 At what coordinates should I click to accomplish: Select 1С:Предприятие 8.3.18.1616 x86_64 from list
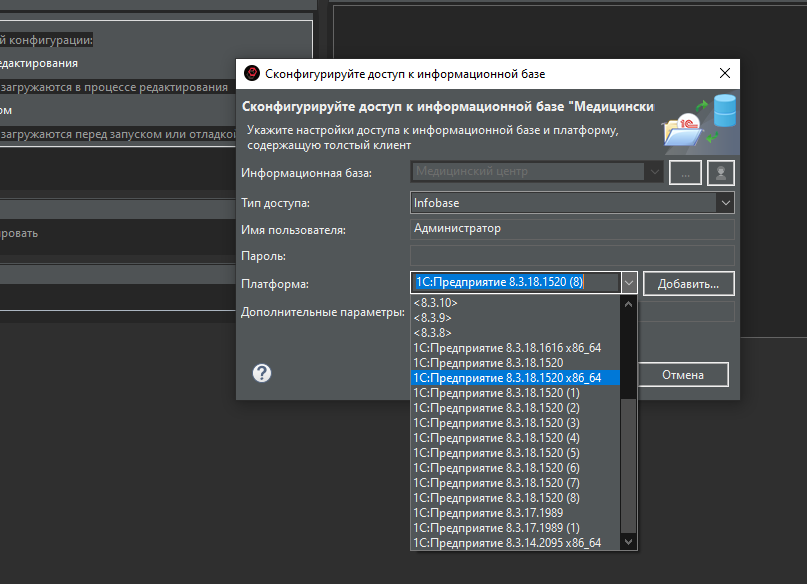tap(500, 347)
